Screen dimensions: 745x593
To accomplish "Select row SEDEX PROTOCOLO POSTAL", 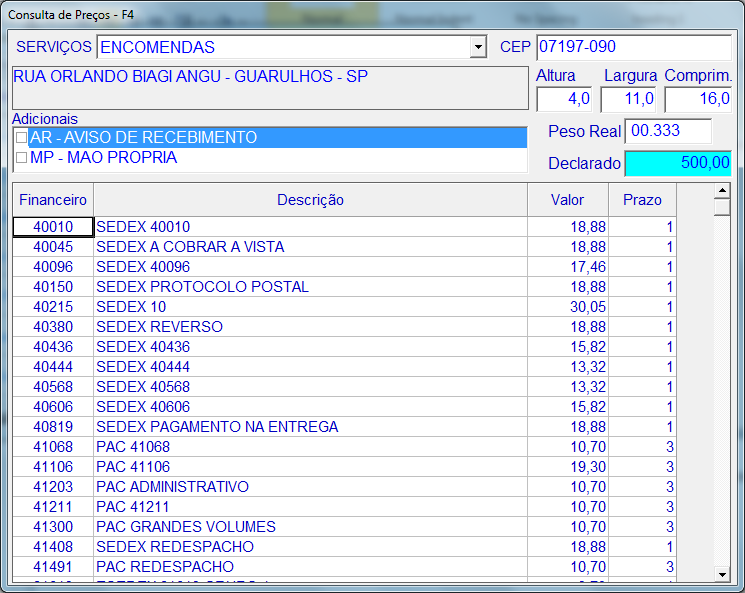I will point(344,287).
